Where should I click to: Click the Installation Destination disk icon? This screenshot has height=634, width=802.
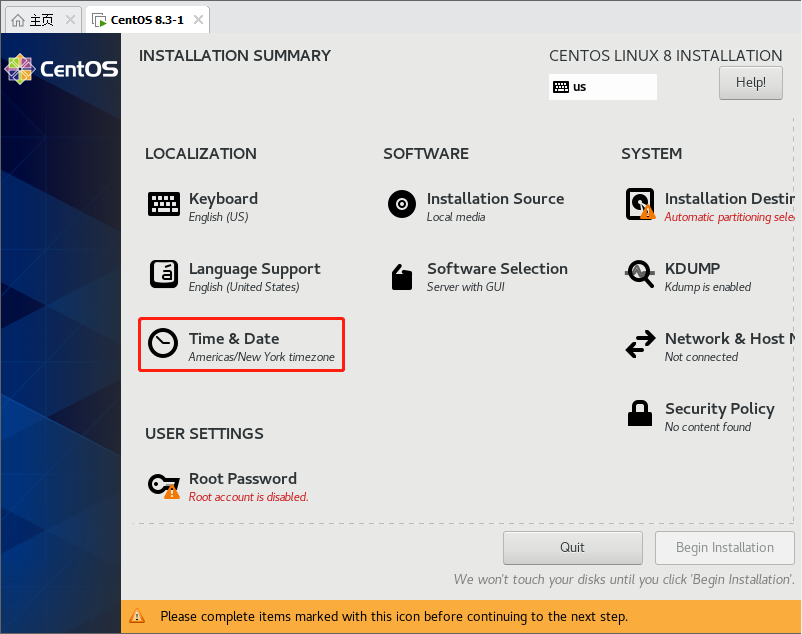[640, 204]
